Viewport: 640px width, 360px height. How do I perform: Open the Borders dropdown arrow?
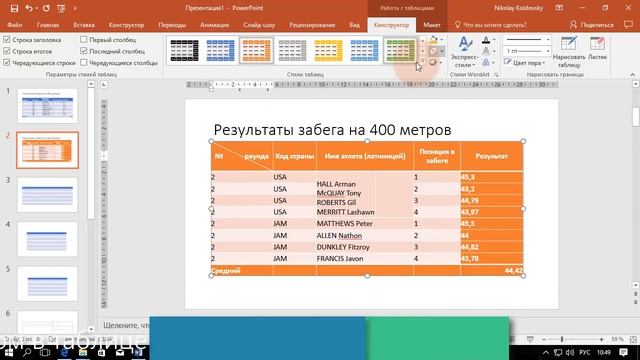[x=442, y=51]
